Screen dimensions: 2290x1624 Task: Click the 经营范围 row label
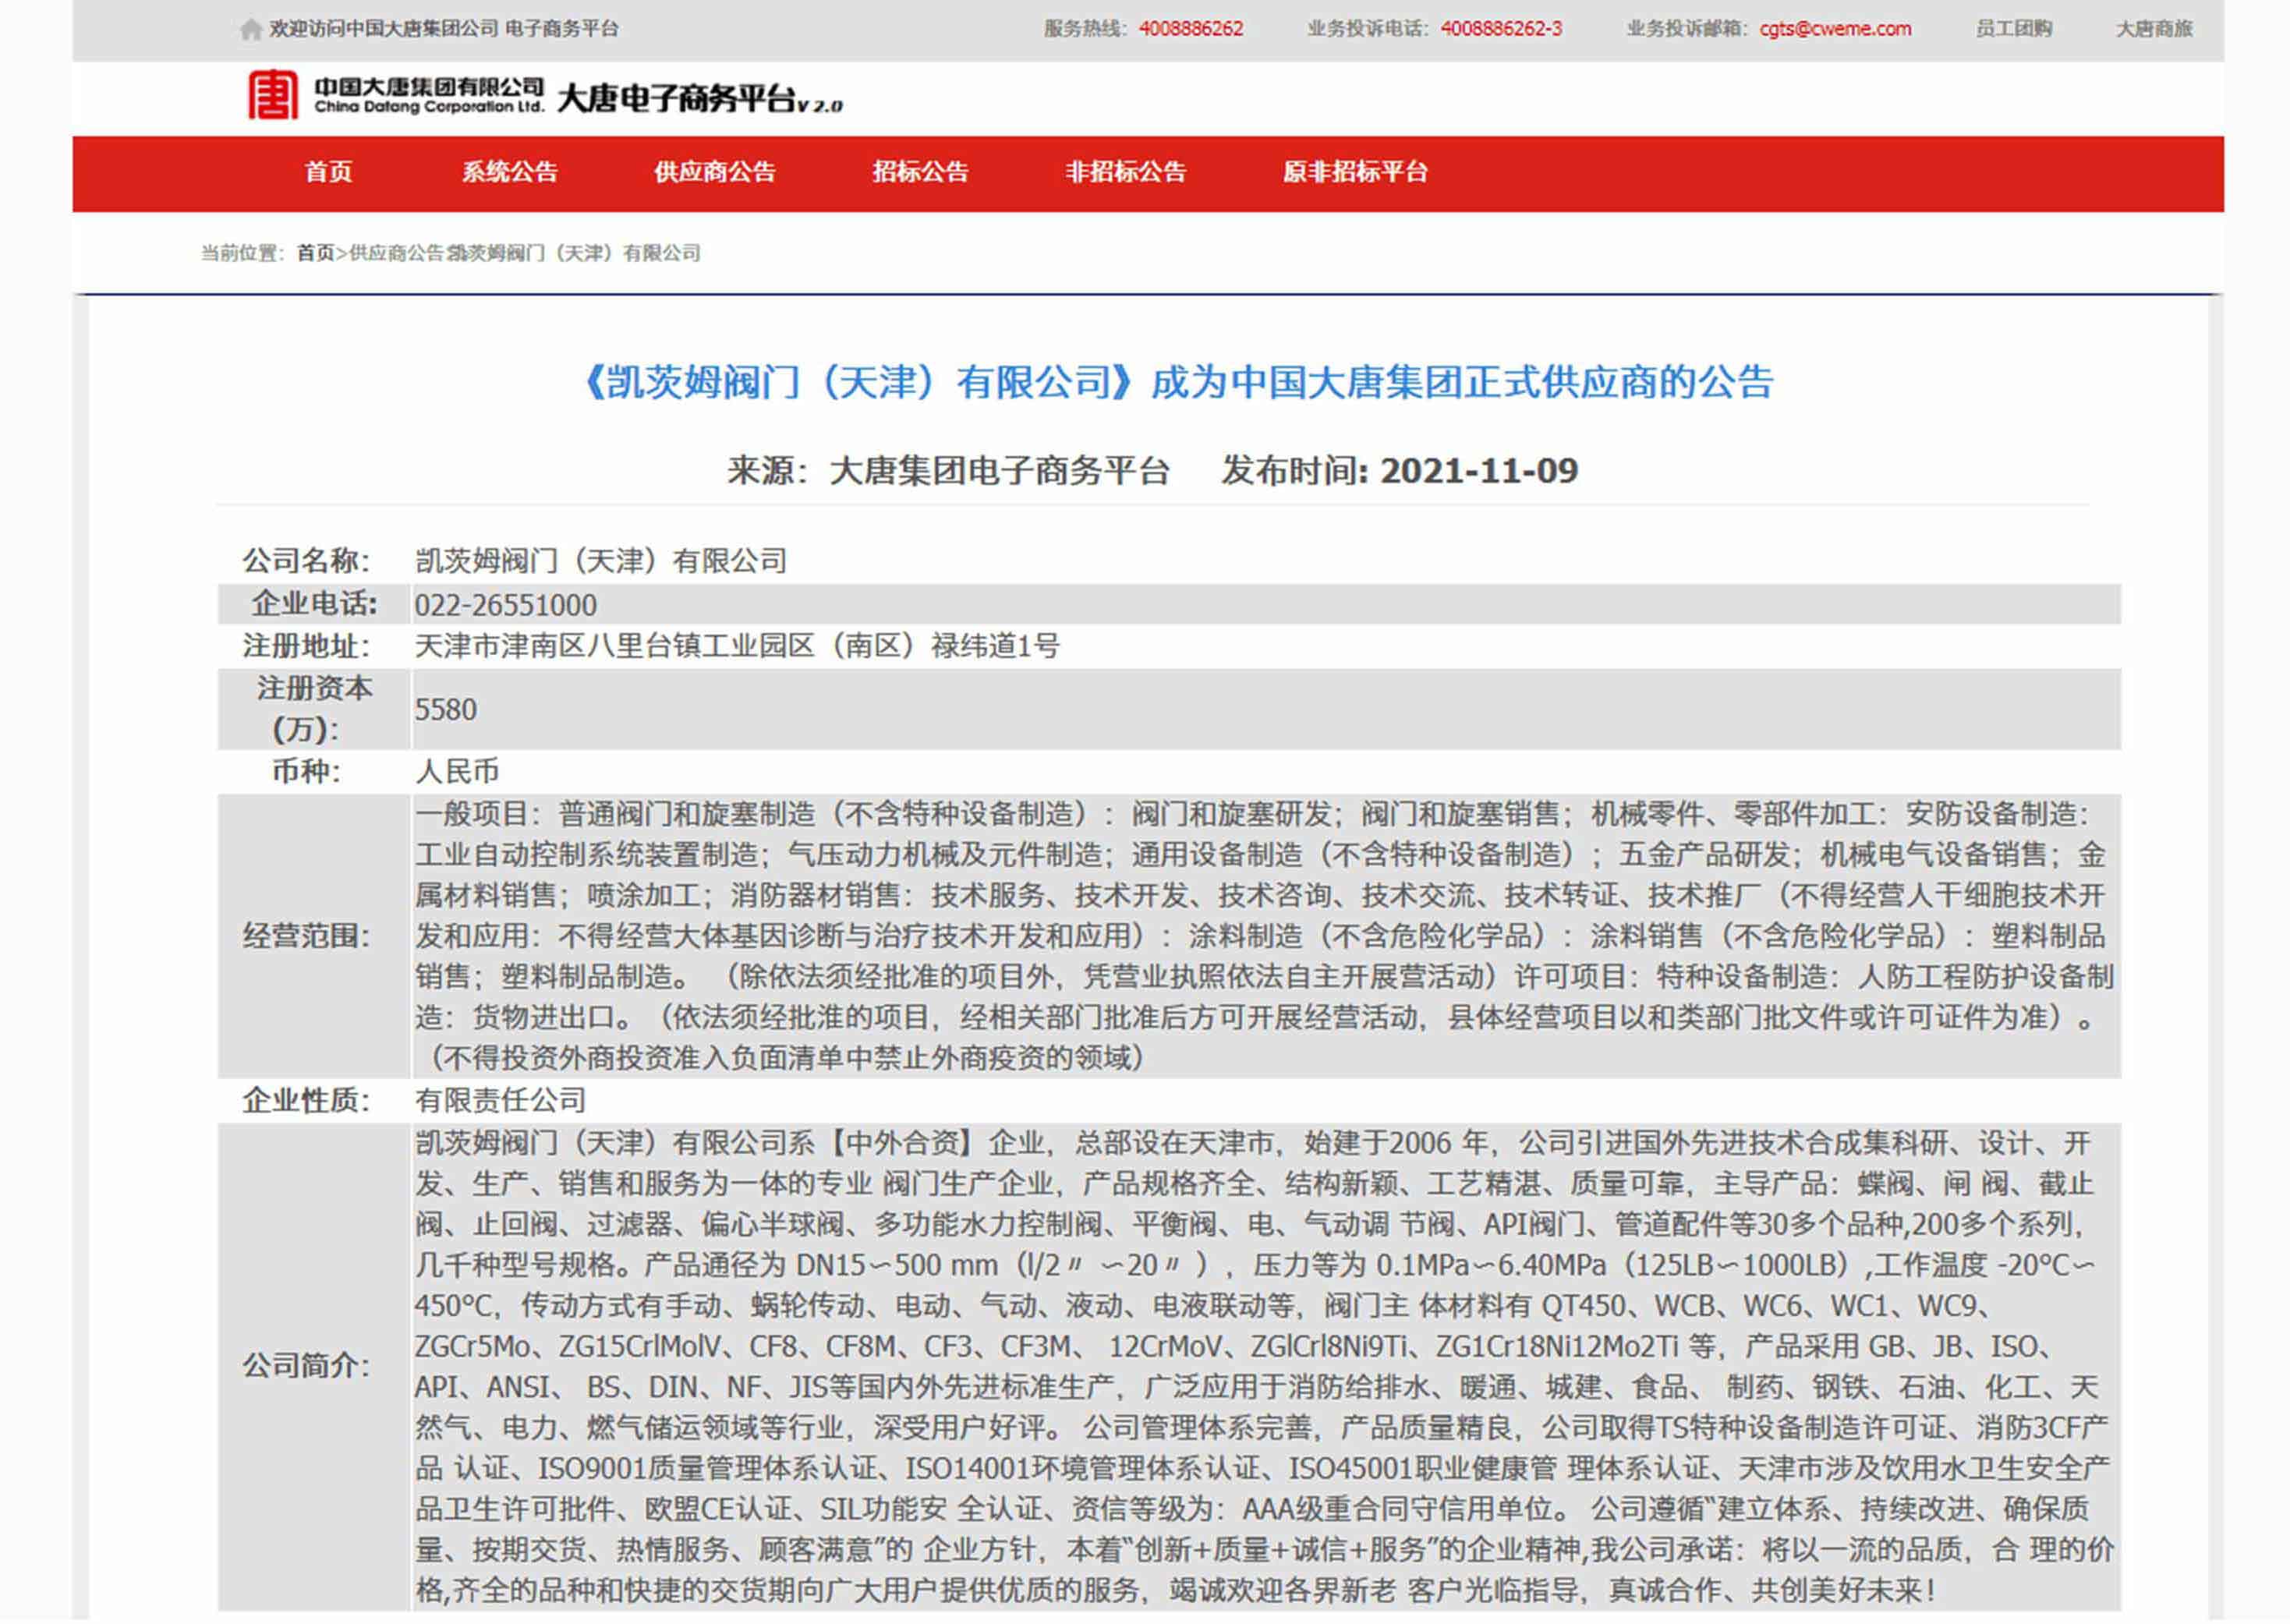coord(306,936)
